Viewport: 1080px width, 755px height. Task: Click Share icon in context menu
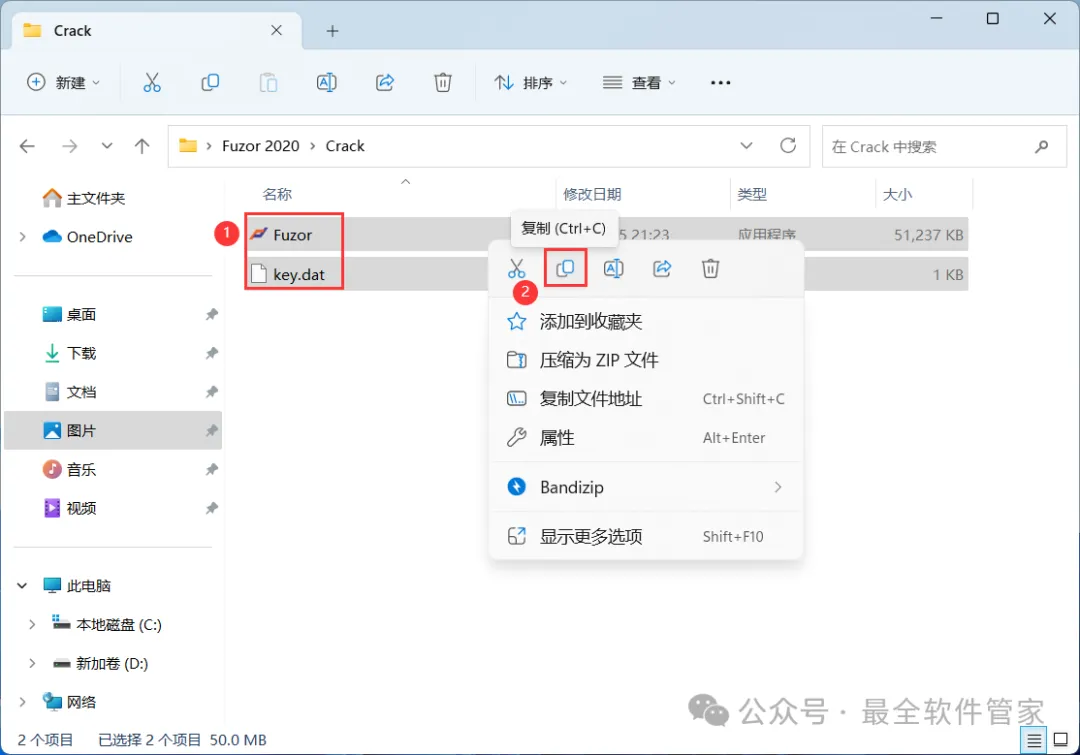pos(662,268)
